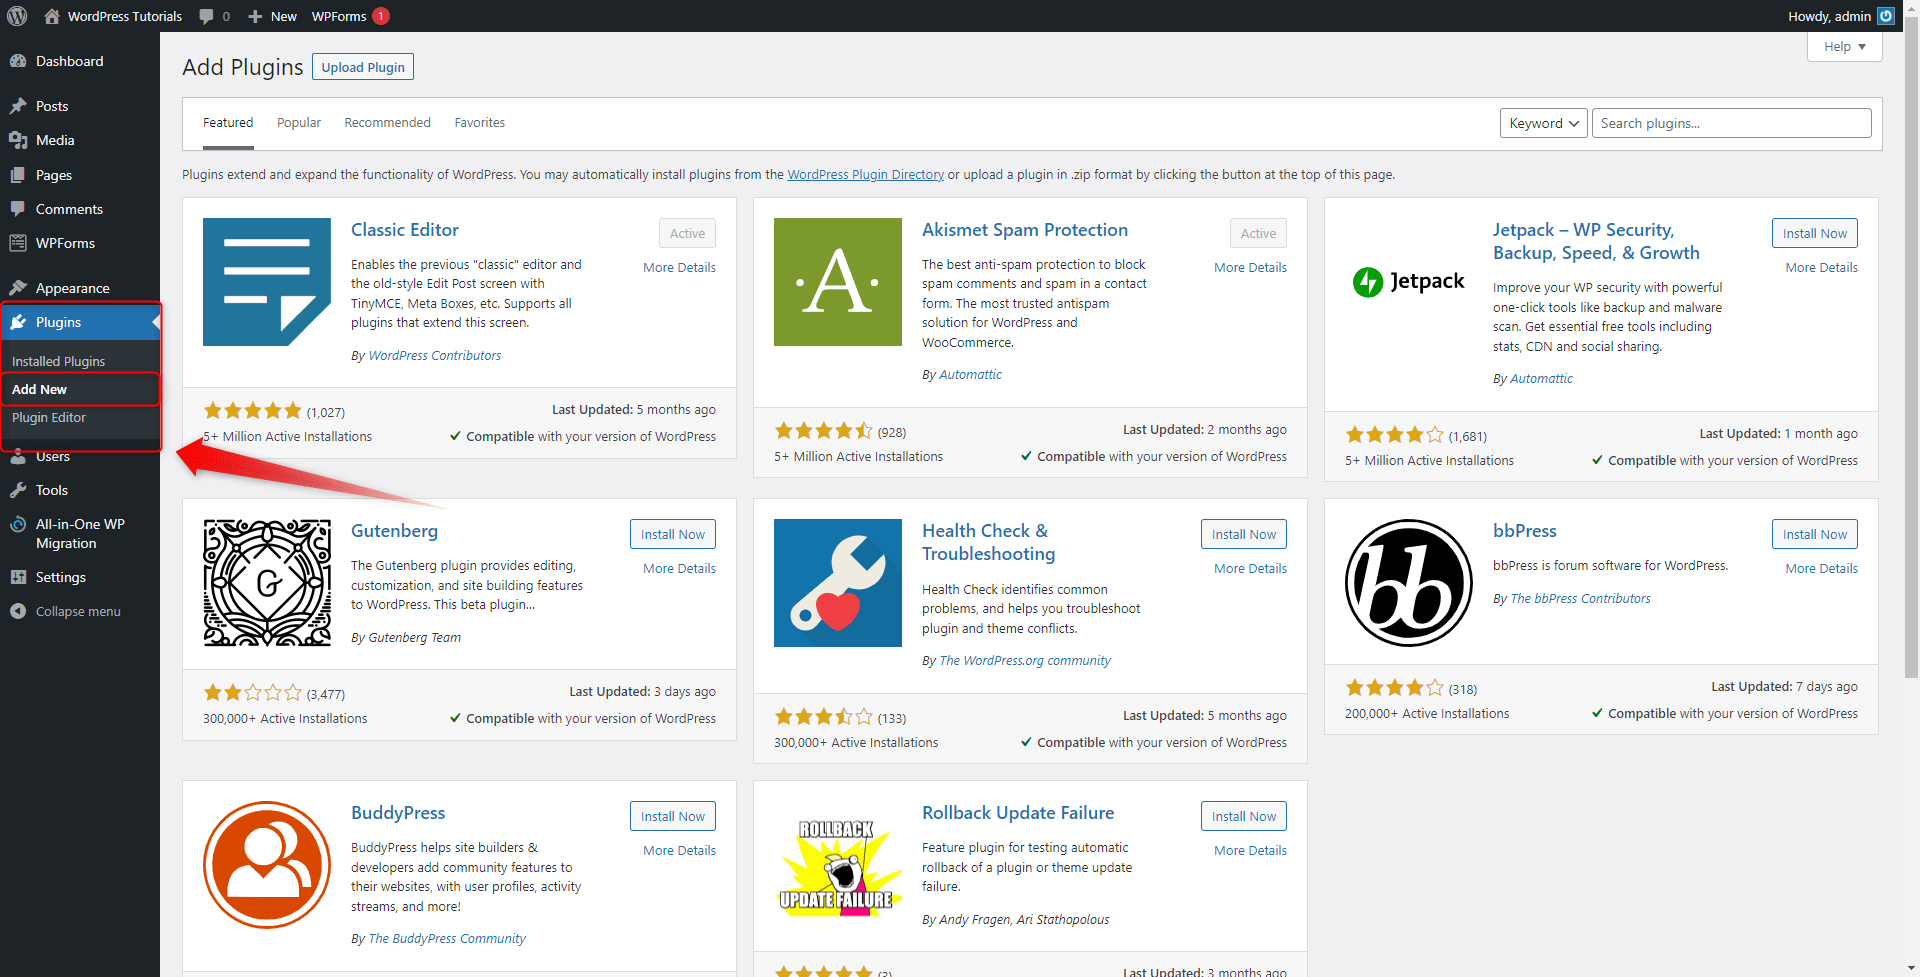This screenshot has height=977, width=1920.
Task: Open WPForms notifications in admin bar
Action: click(x=350, y=16)
